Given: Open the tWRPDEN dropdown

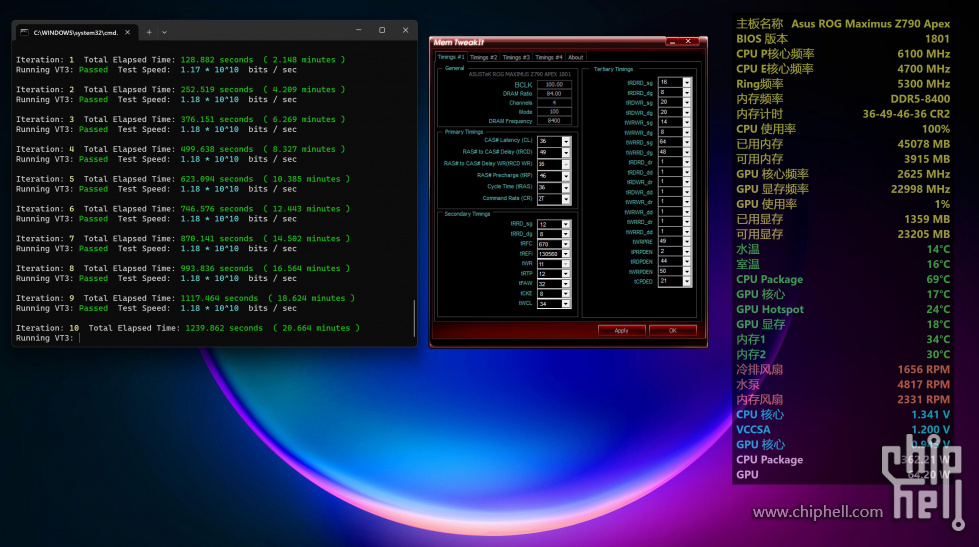Looking at the screenshot, I should (687, 272).
